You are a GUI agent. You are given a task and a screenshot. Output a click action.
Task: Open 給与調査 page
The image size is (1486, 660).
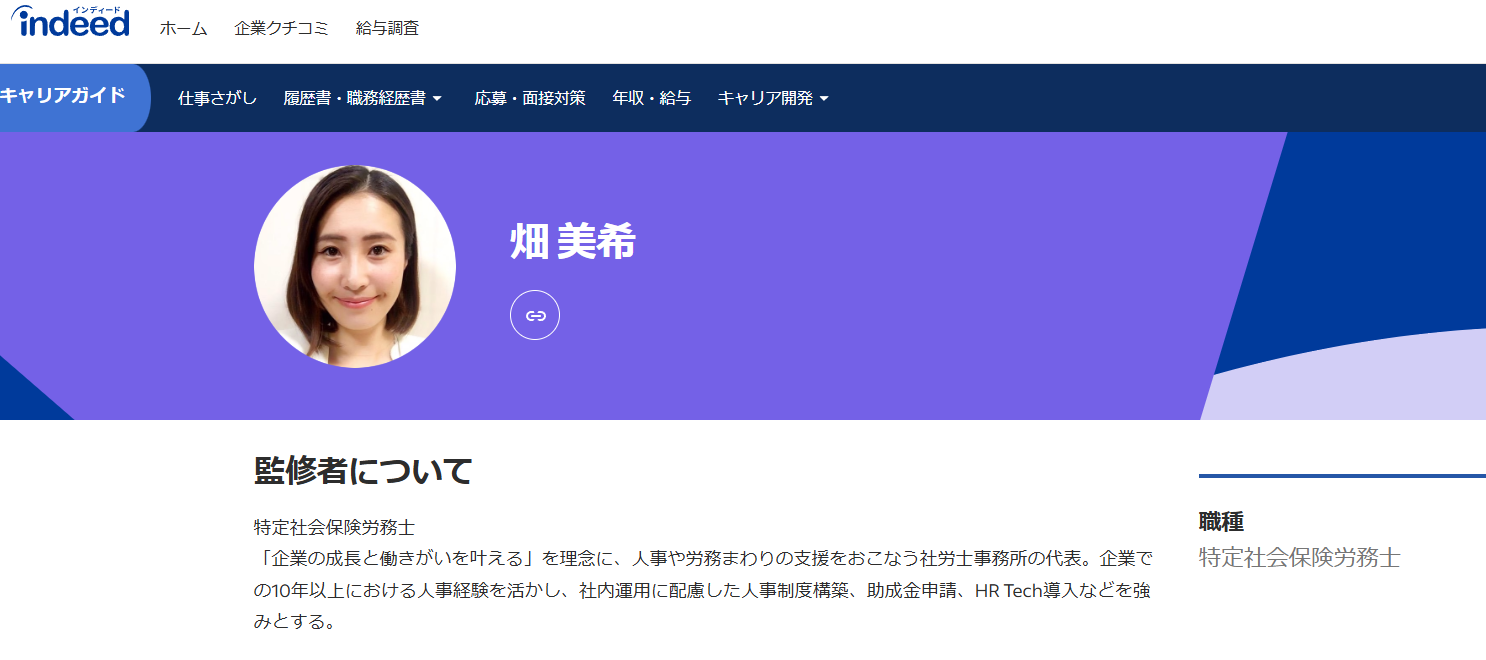click(x=388, y=28)
